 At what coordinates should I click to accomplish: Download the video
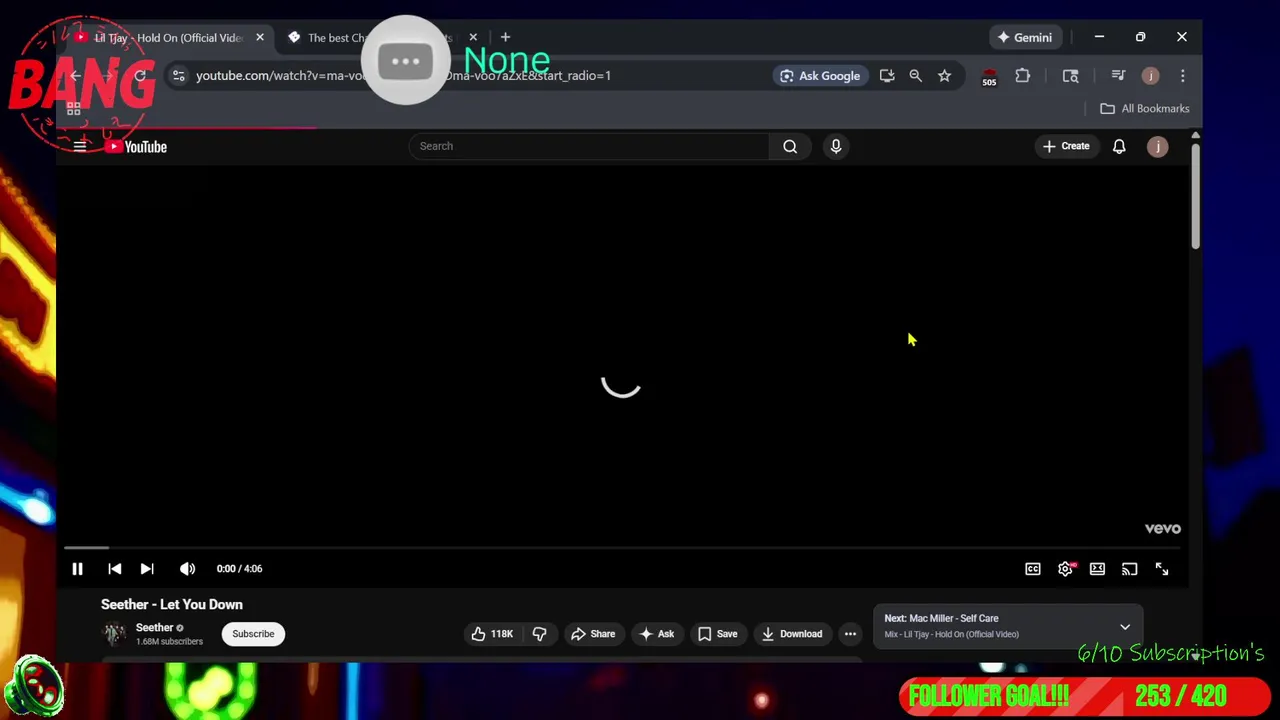[x=791, y=634]
